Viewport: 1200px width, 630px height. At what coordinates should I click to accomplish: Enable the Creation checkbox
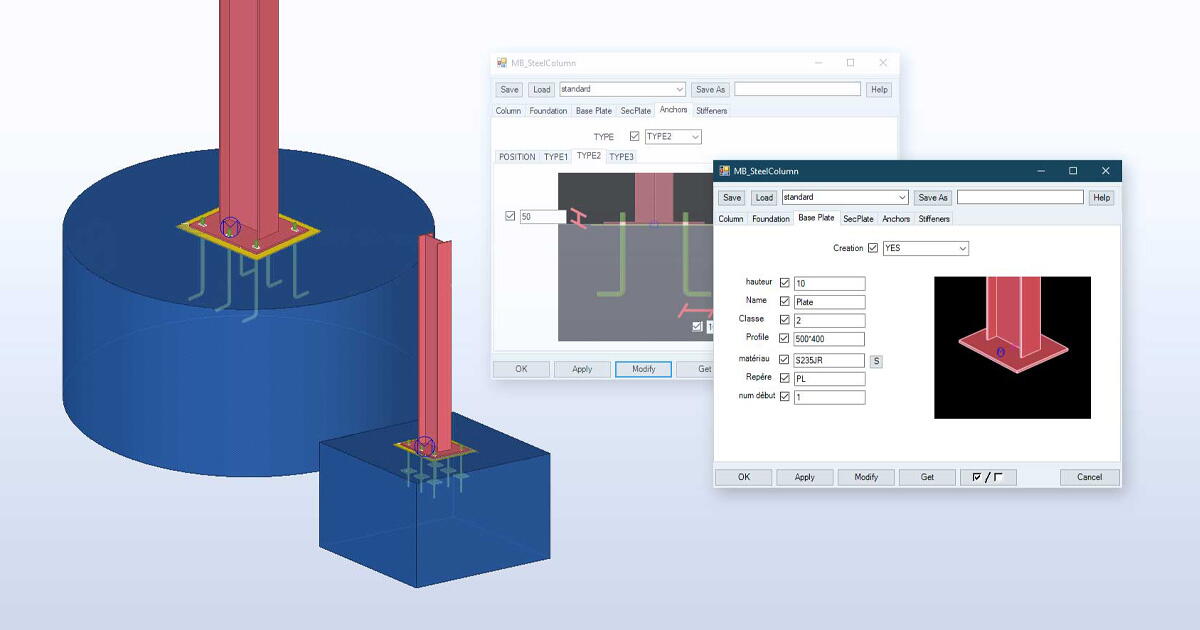(x=875, y=247)
